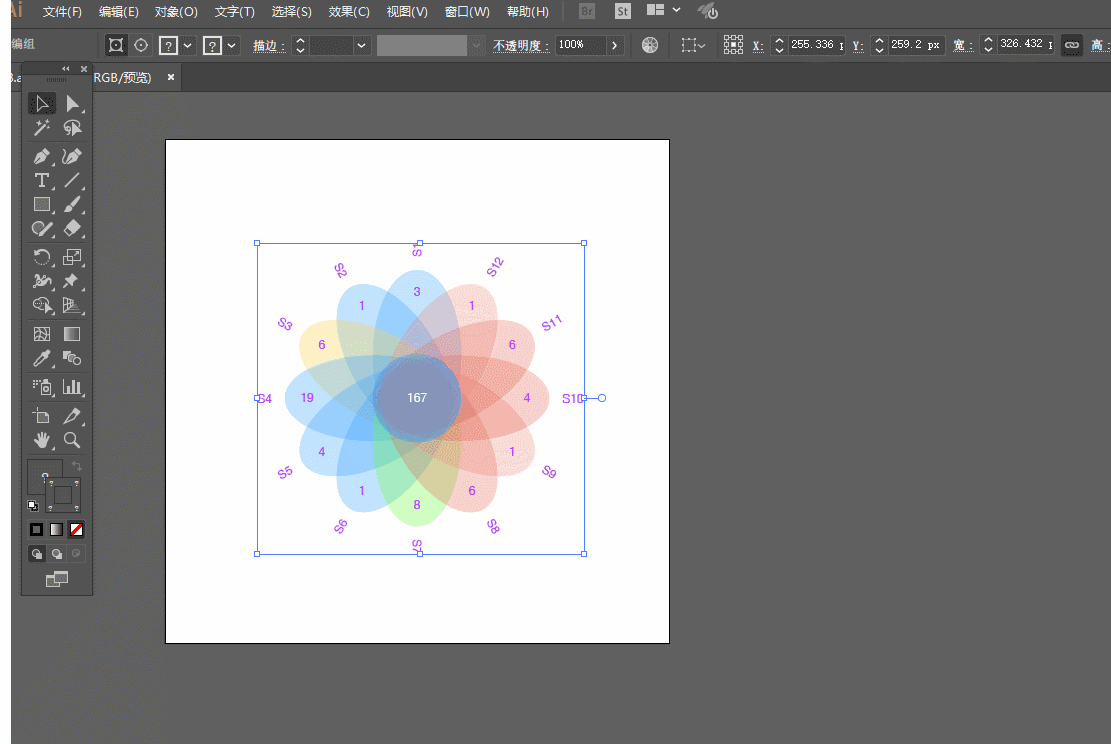Pick the Magic Wand tool
1111x744 pixels.
[42, 128]
